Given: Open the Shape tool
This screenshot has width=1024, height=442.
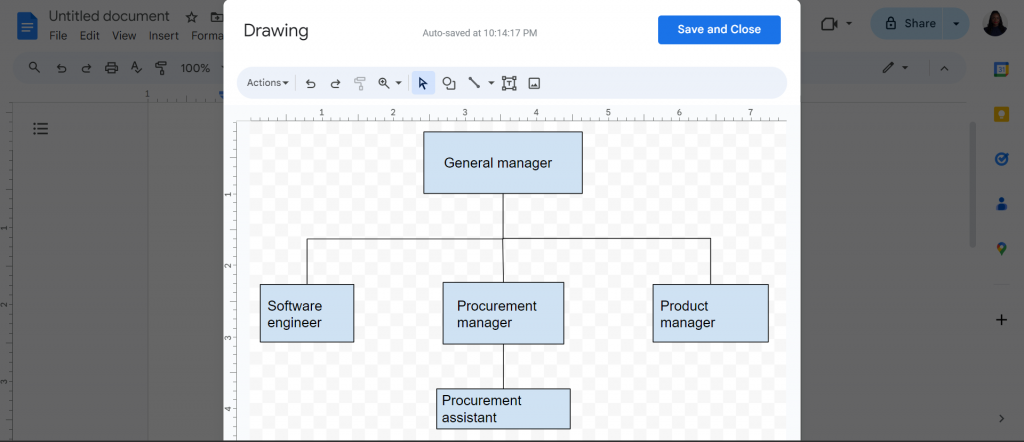Looking at the screenshot, I should [449, 83].
